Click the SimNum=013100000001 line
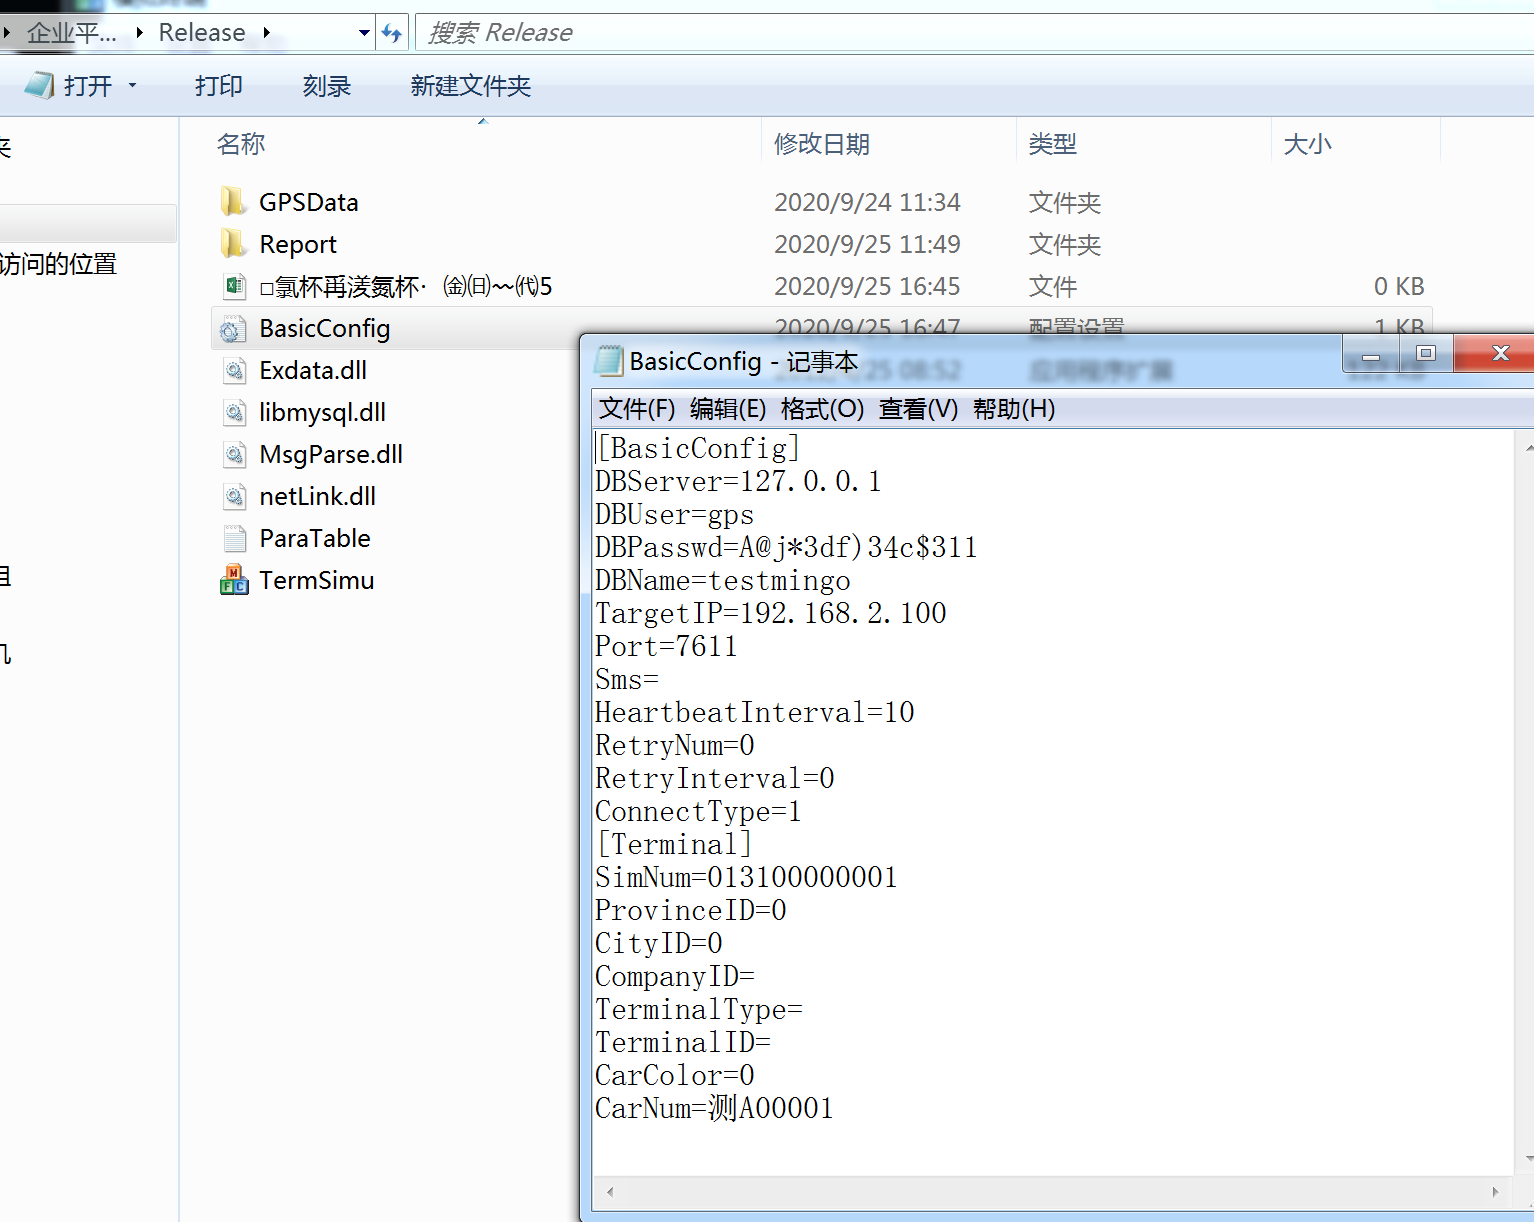Image resolution: width=1534 pixels, height=1222 pixels. [746, 878]
